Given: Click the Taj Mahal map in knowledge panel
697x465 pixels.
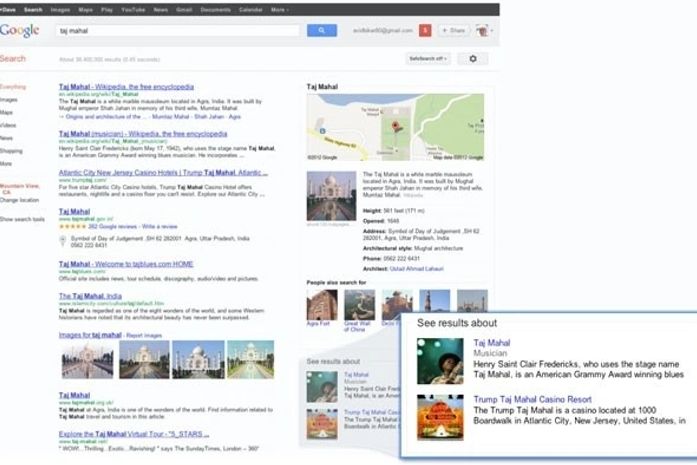Looking at the screenshot, I should (x=395, y=127).
